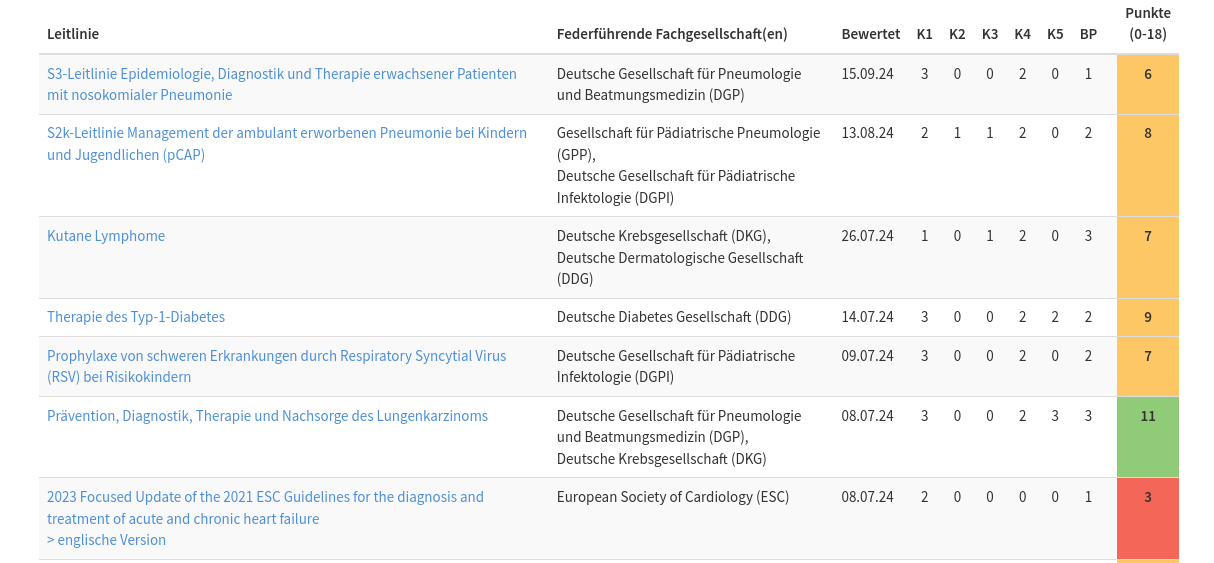Open the RSV Prophylaxe bei Risikokindern link
1214x563 pixels.
click(276, 356)
